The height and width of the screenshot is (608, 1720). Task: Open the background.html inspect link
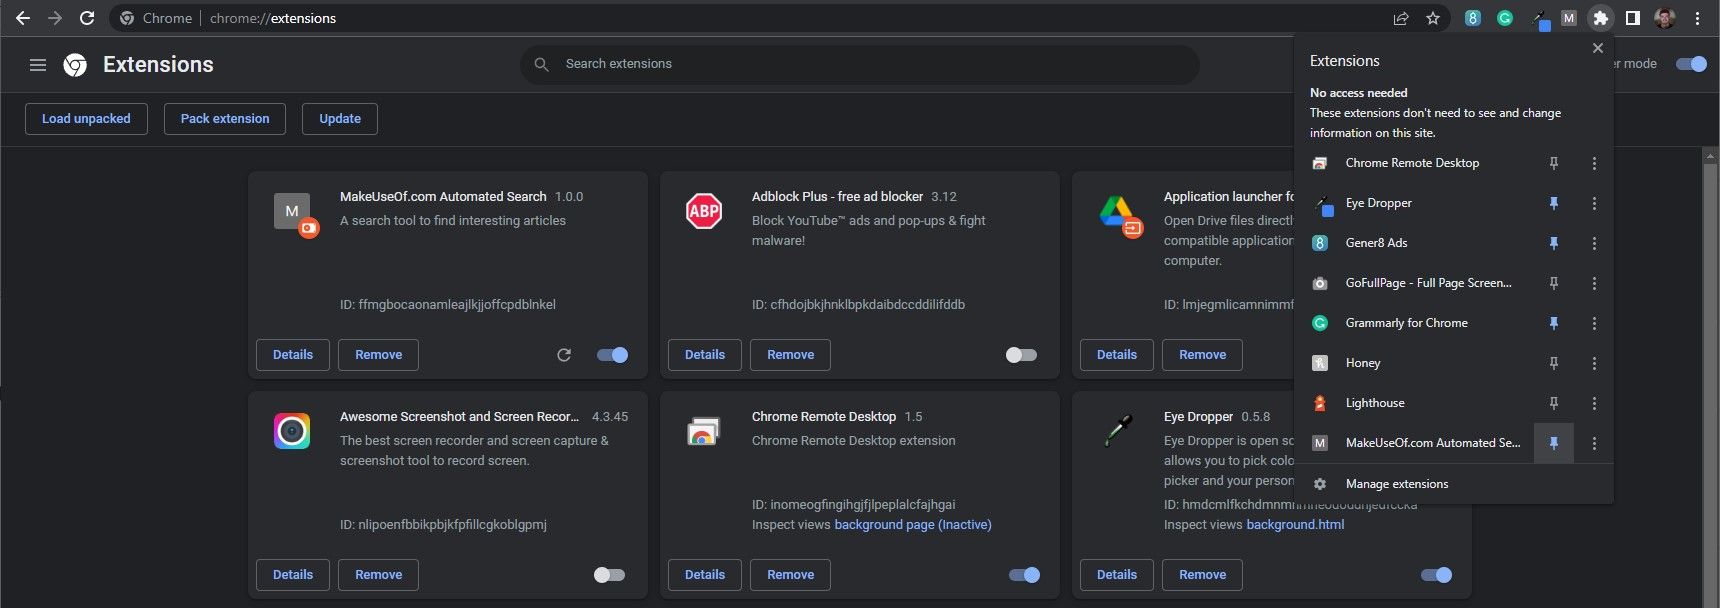click(x=1295, y=525)
